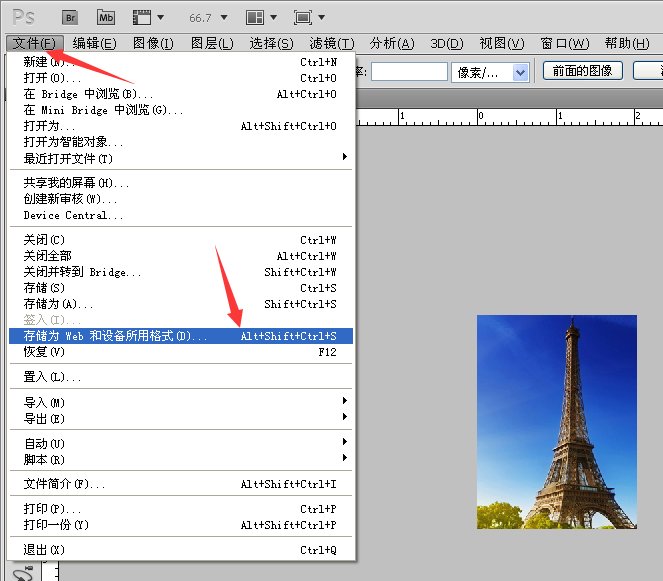The height and width of the screenshot is (581, 663).
Task: Choose 新建 from the File menu
Action: [181, 62]
